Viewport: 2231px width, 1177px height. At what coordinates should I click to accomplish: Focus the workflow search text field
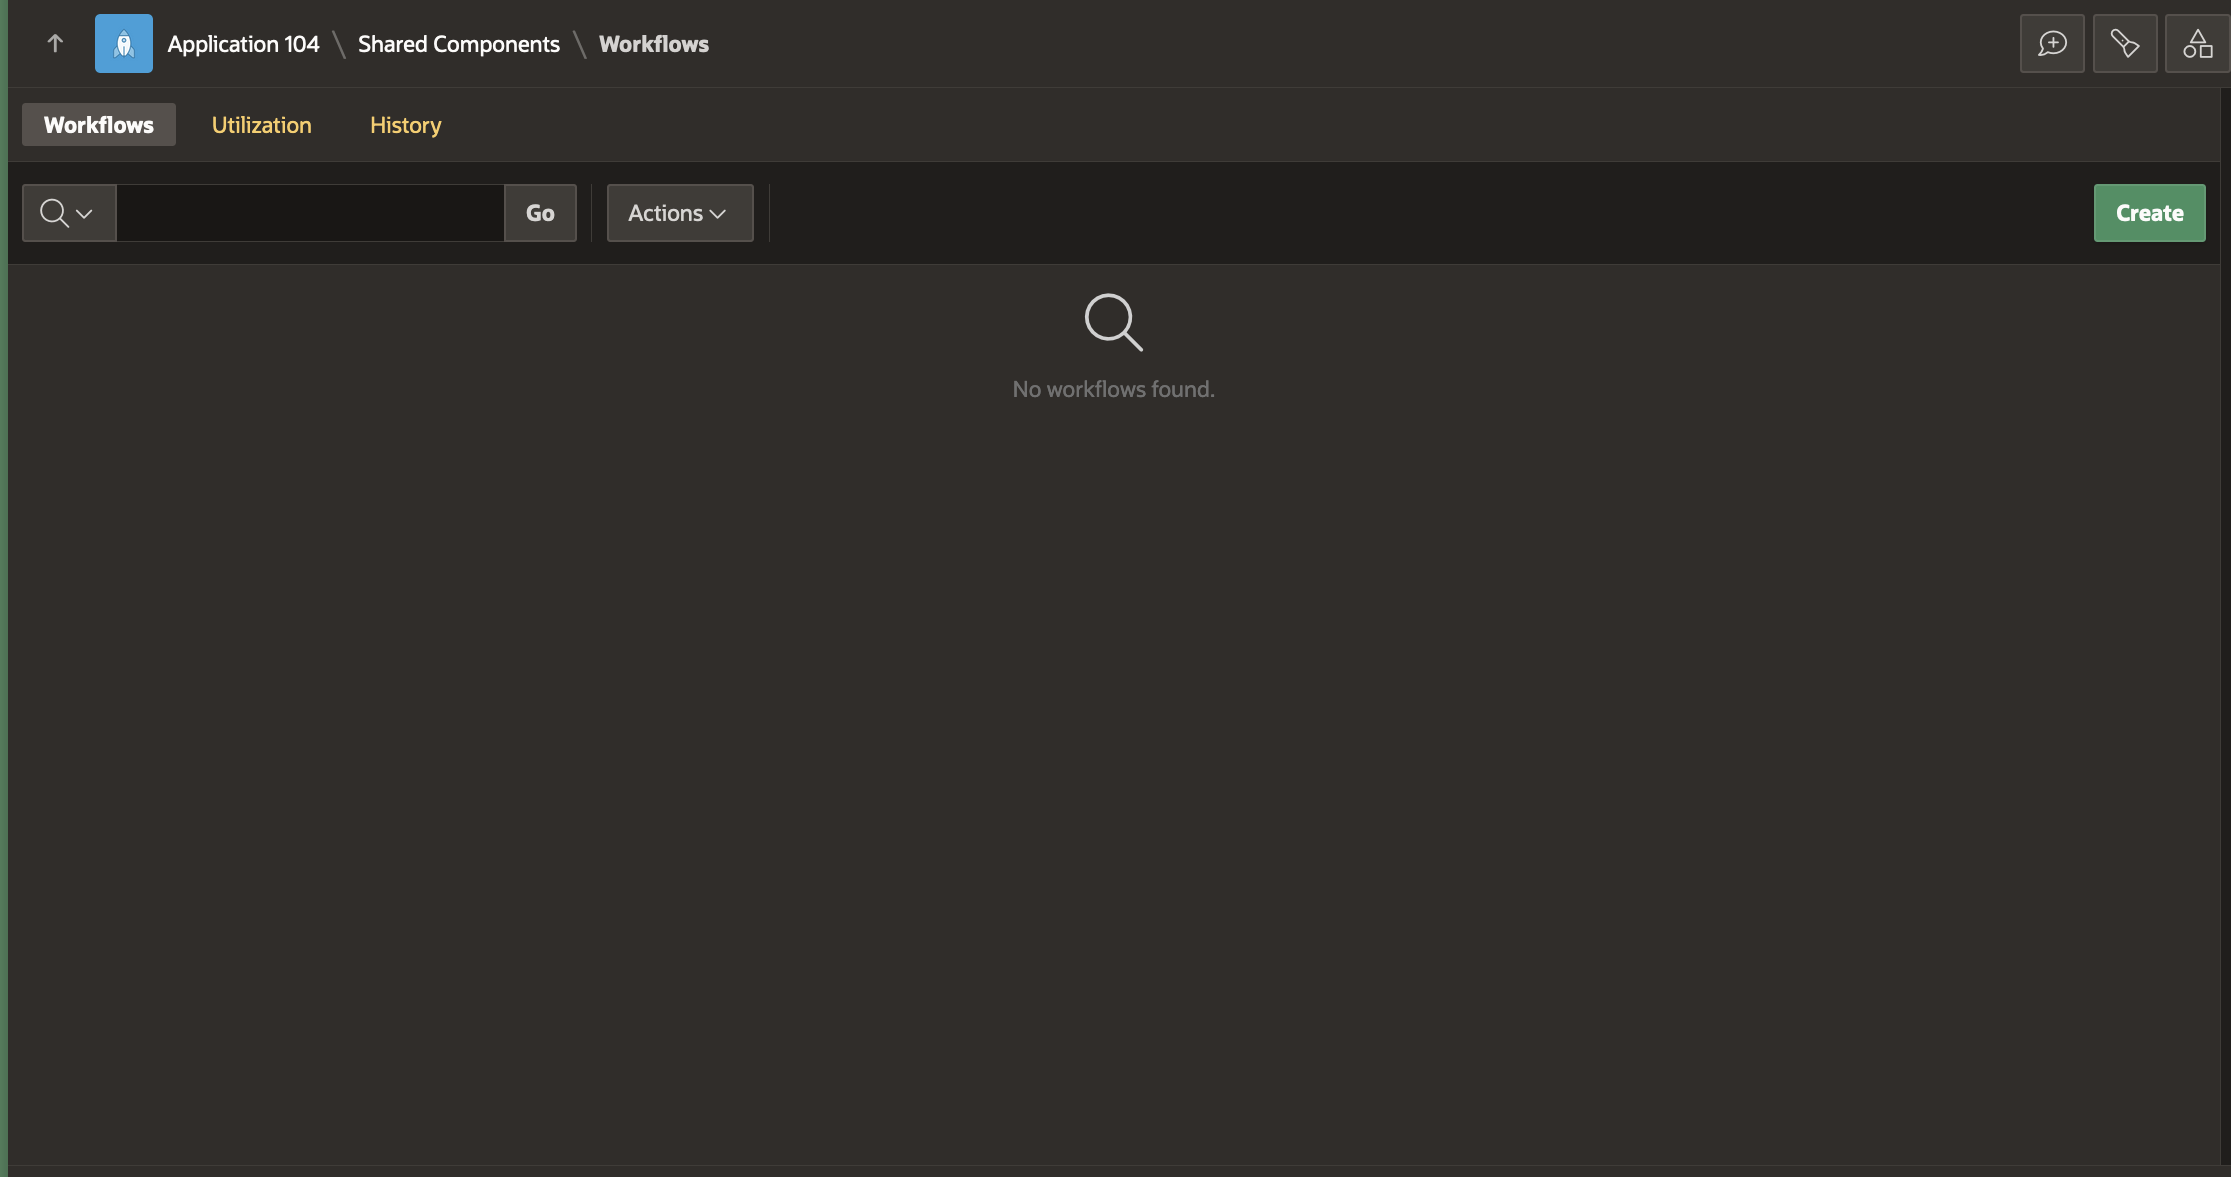pos(310,213)
